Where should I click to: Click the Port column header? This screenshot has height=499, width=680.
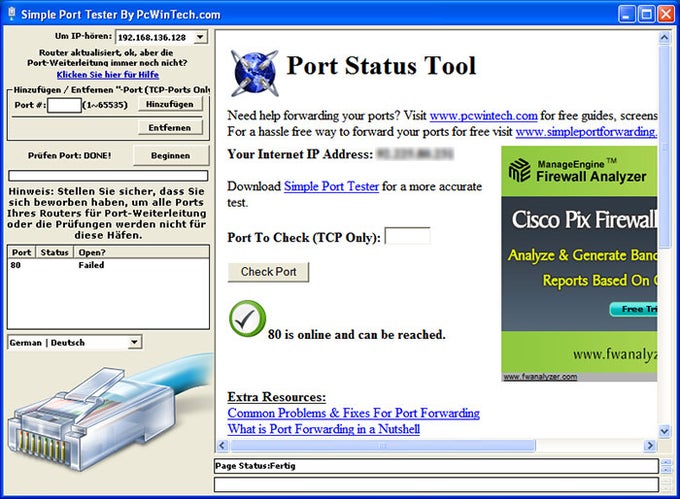click(x=22, y=252)
